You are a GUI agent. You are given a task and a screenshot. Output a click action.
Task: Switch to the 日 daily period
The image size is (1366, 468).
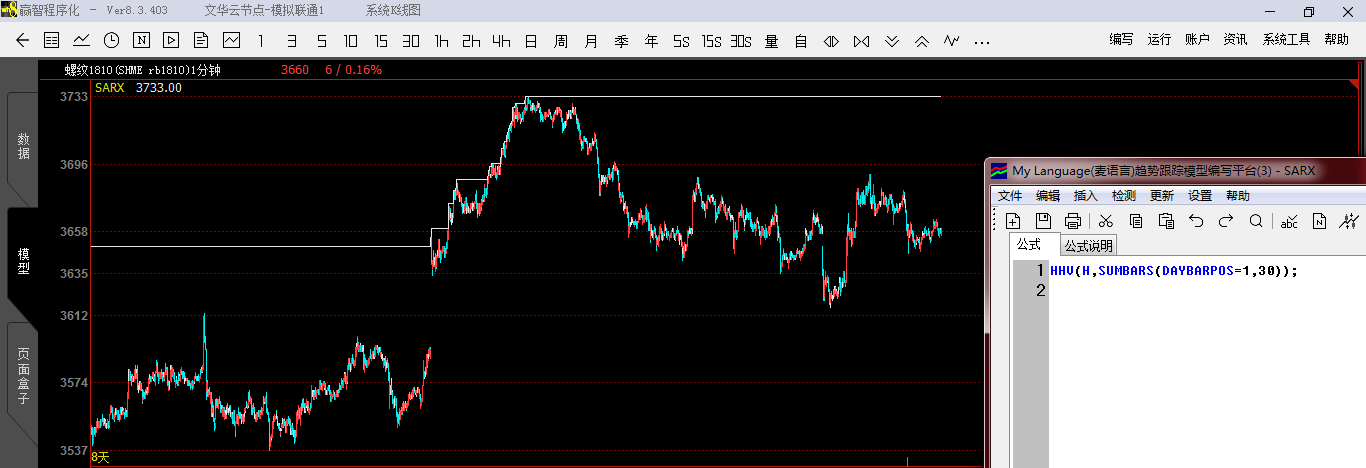point(530,41)
